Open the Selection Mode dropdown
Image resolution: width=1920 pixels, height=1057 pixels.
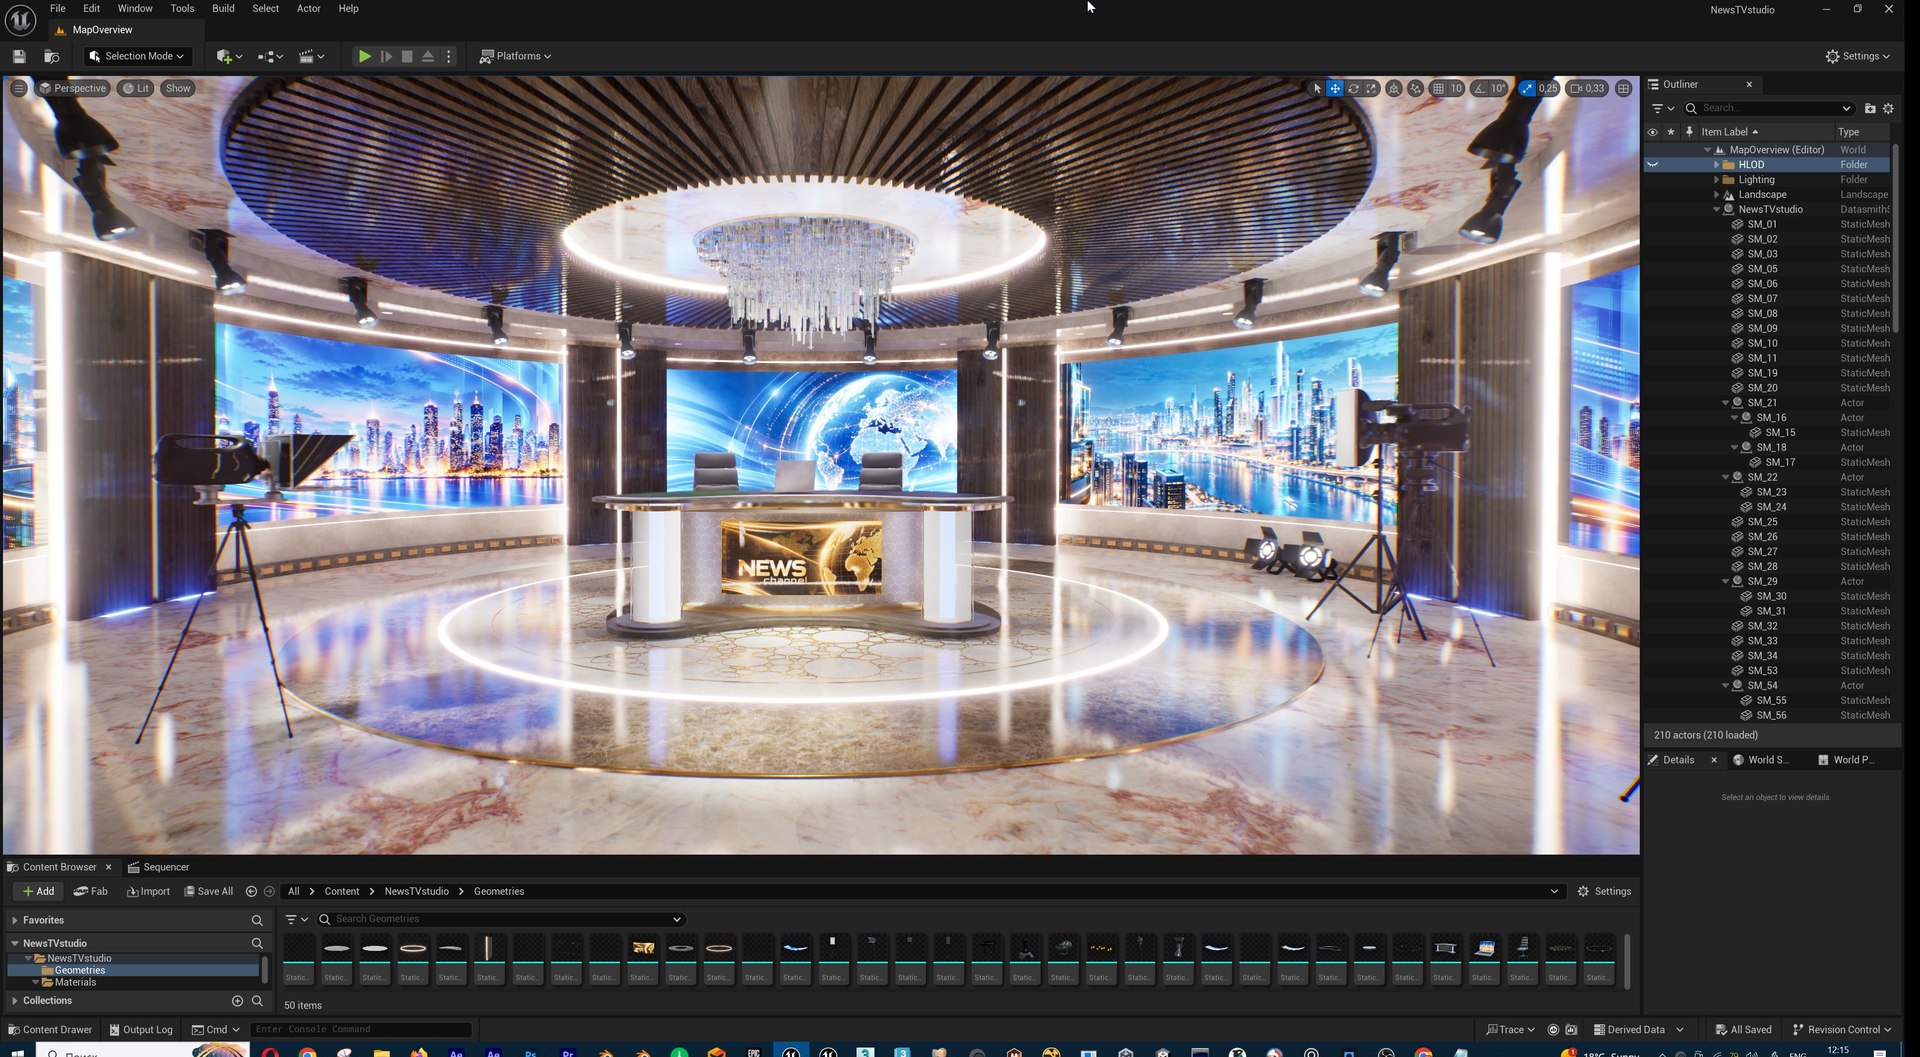click(x=137, y=57)
